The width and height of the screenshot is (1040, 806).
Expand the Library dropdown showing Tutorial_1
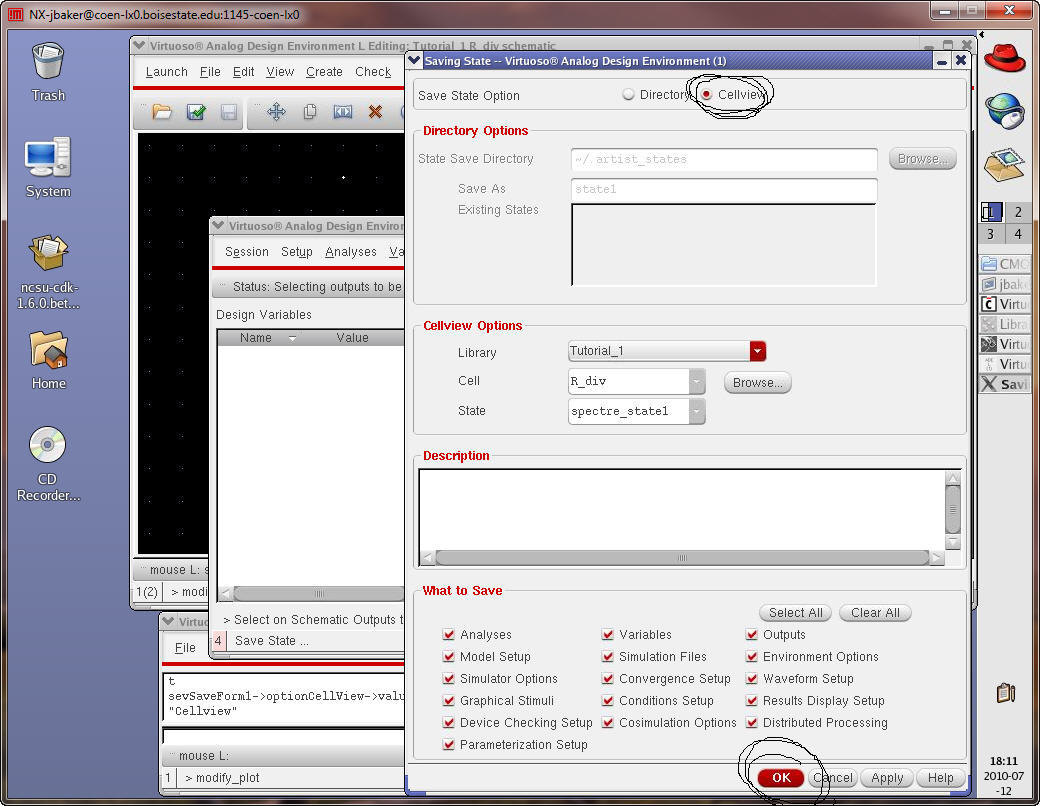coord(757,351)
